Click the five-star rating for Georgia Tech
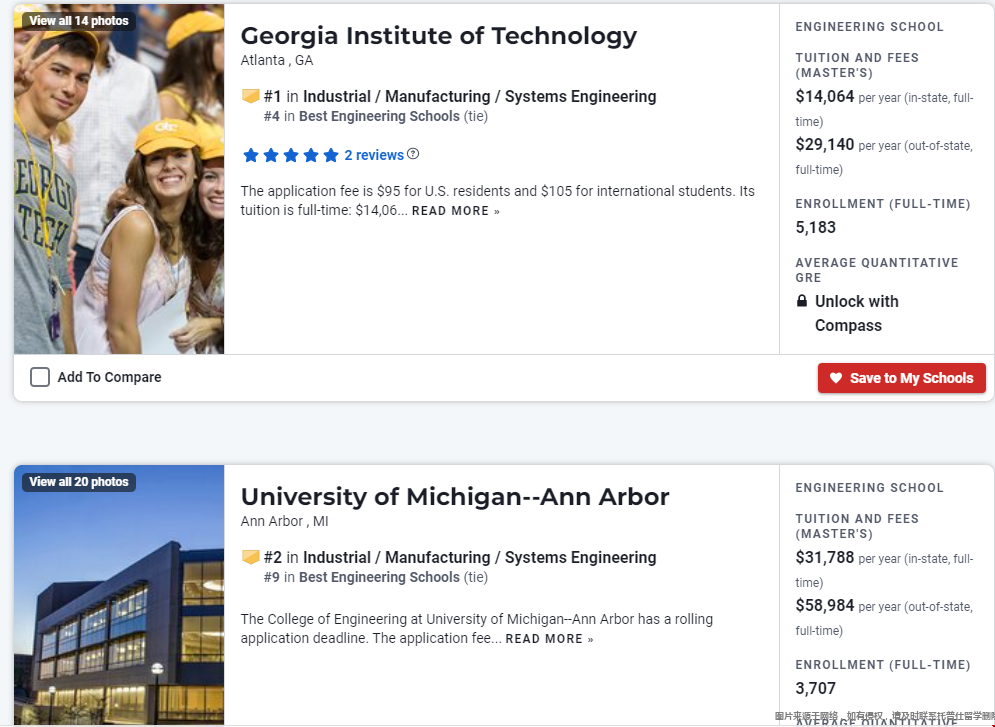 coord(290,155)
